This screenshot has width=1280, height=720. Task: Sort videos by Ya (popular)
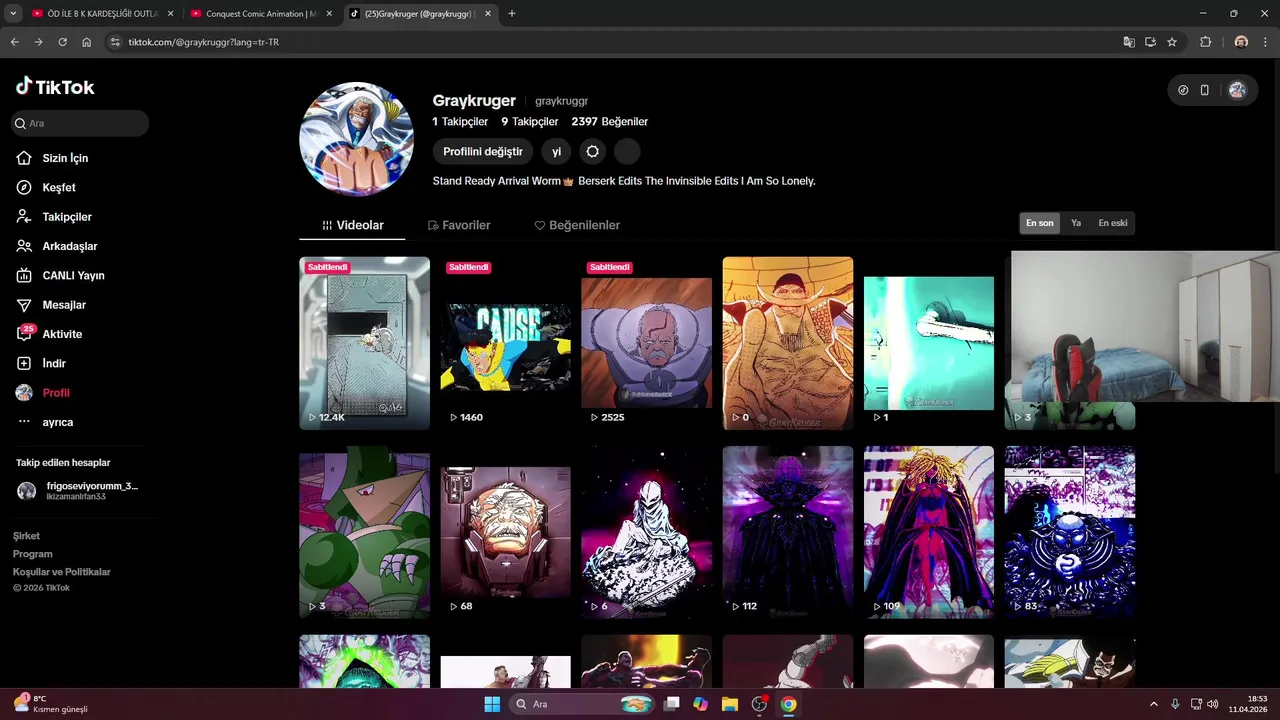click(x=1076, y=223)
